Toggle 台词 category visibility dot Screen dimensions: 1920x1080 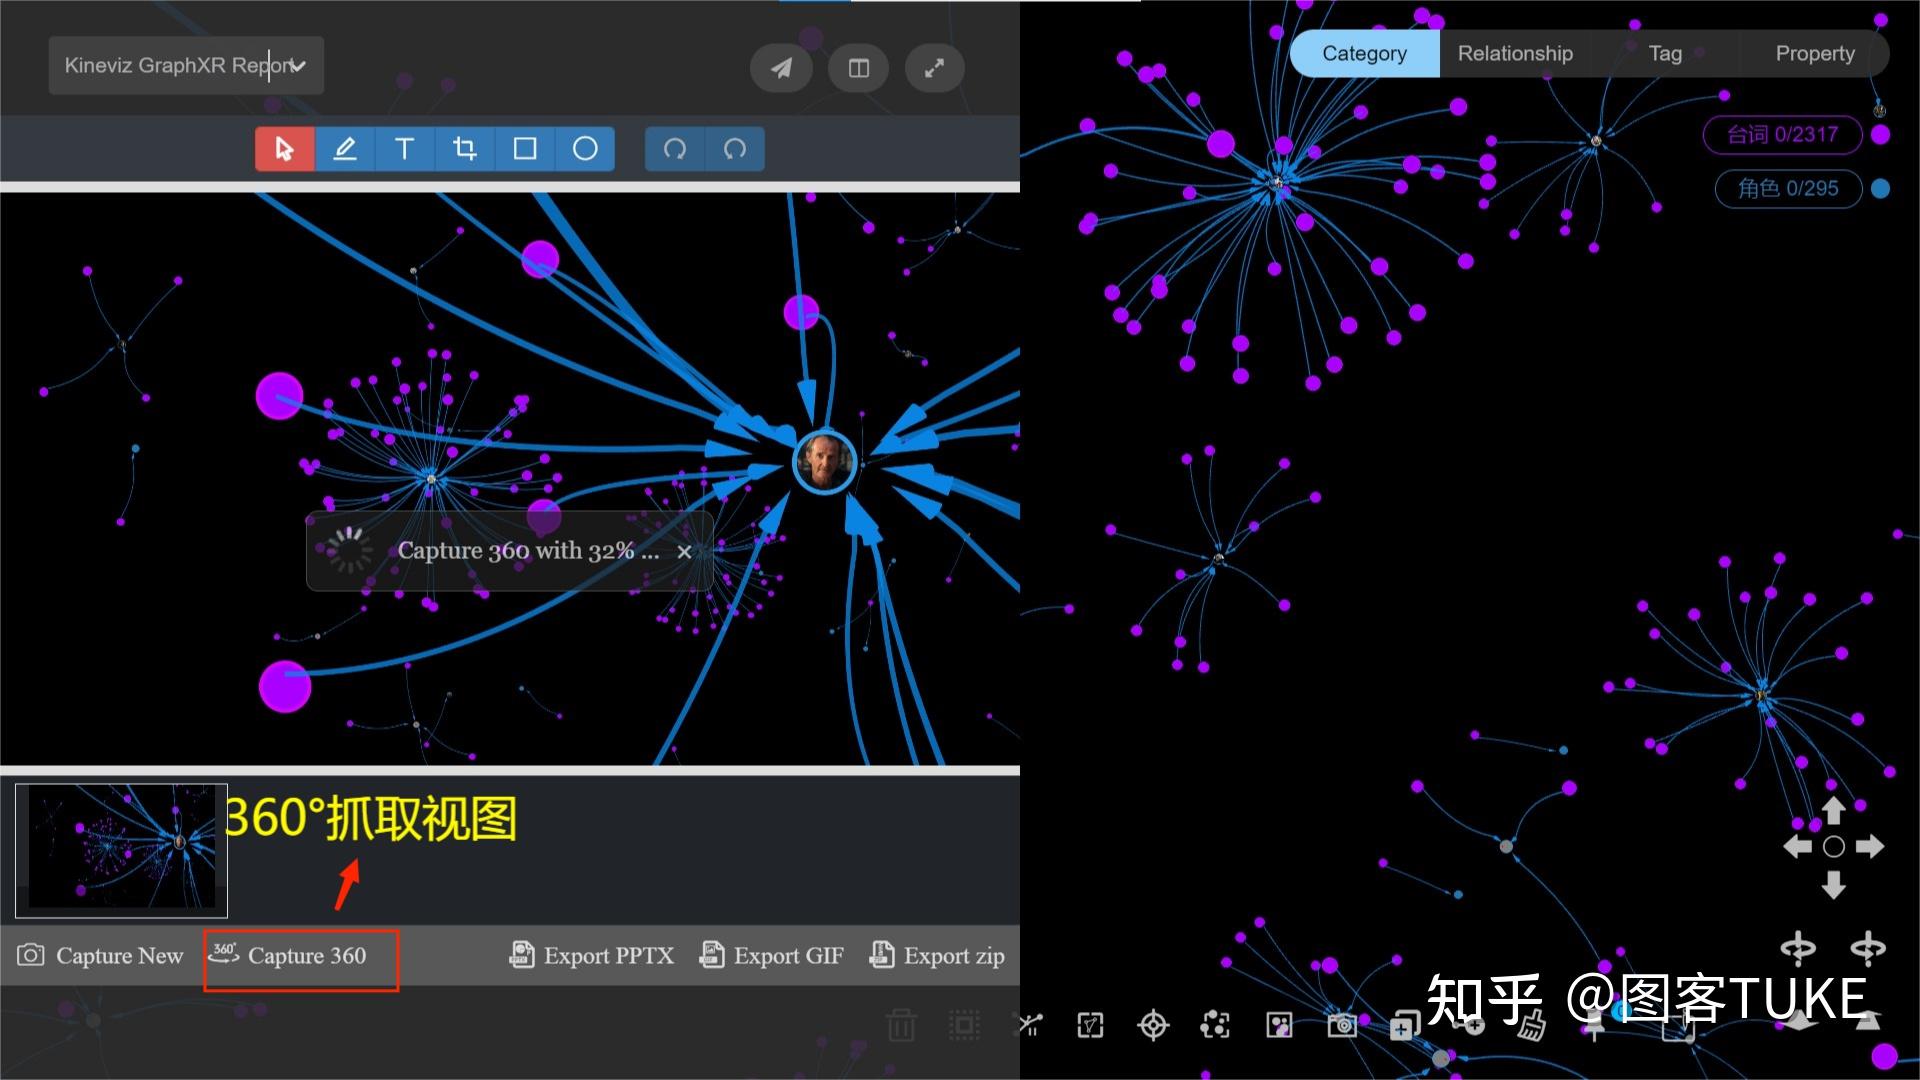(x=1880, y=135)
